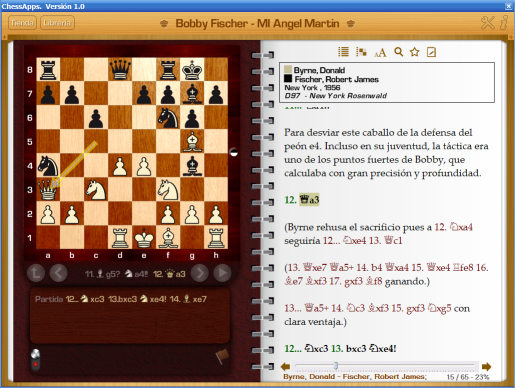
Task: Click the white bishop on f1
Action: pos(168,238)
